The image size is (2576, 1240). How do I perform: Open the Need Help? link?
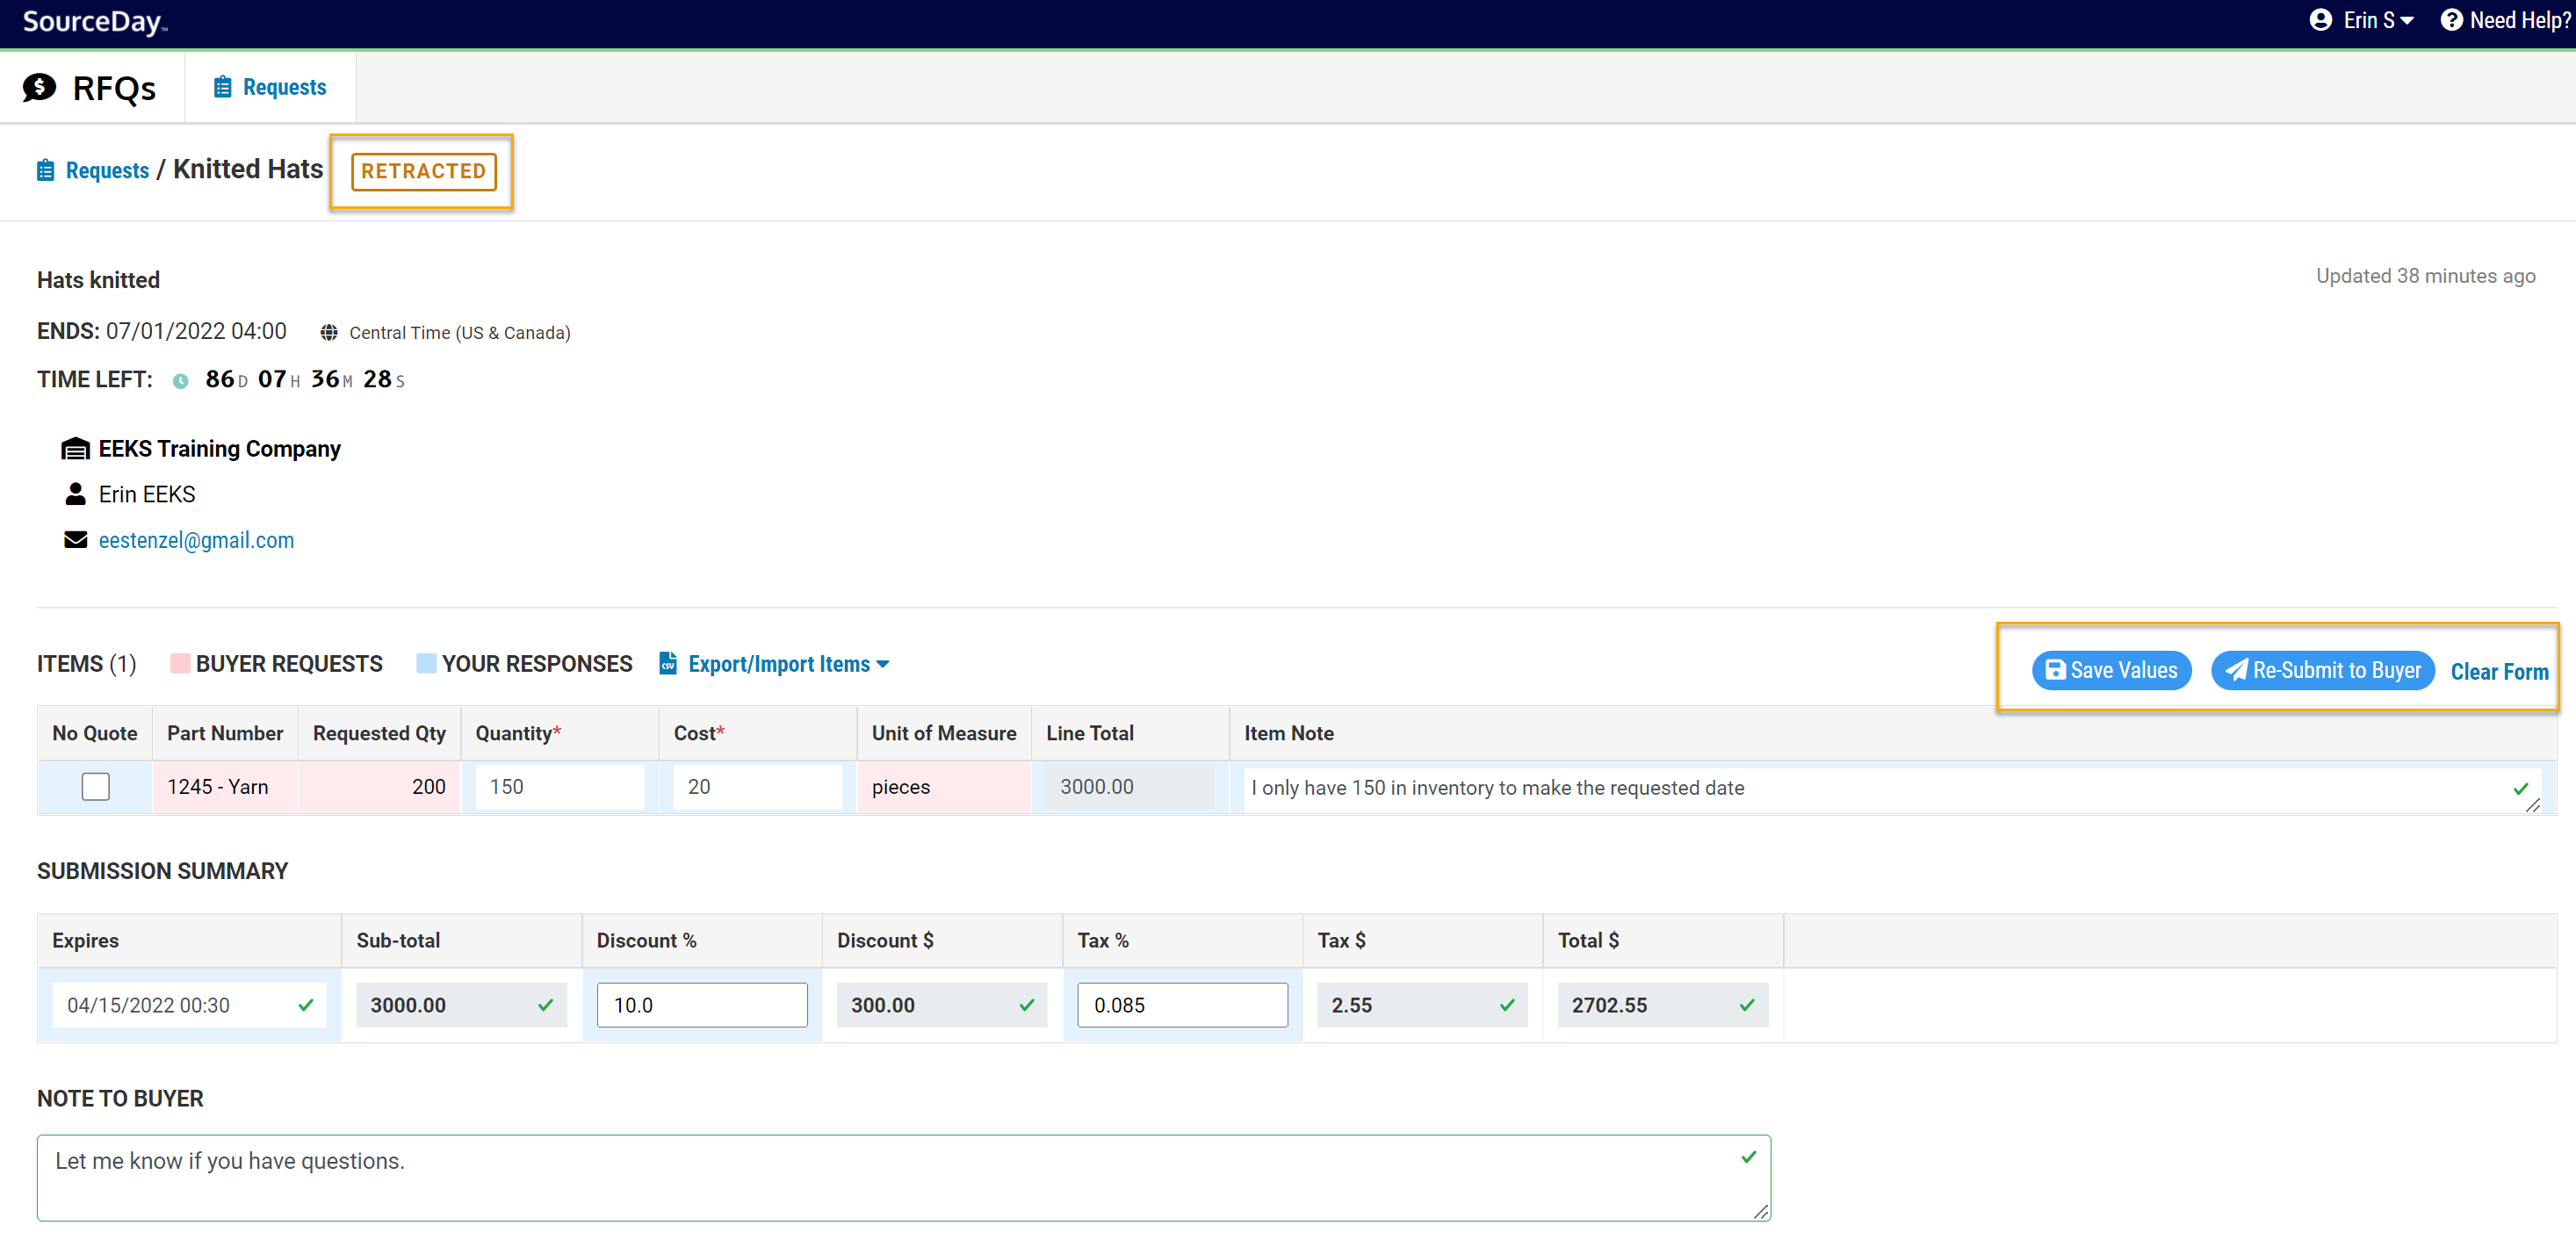click(2518, 20)
